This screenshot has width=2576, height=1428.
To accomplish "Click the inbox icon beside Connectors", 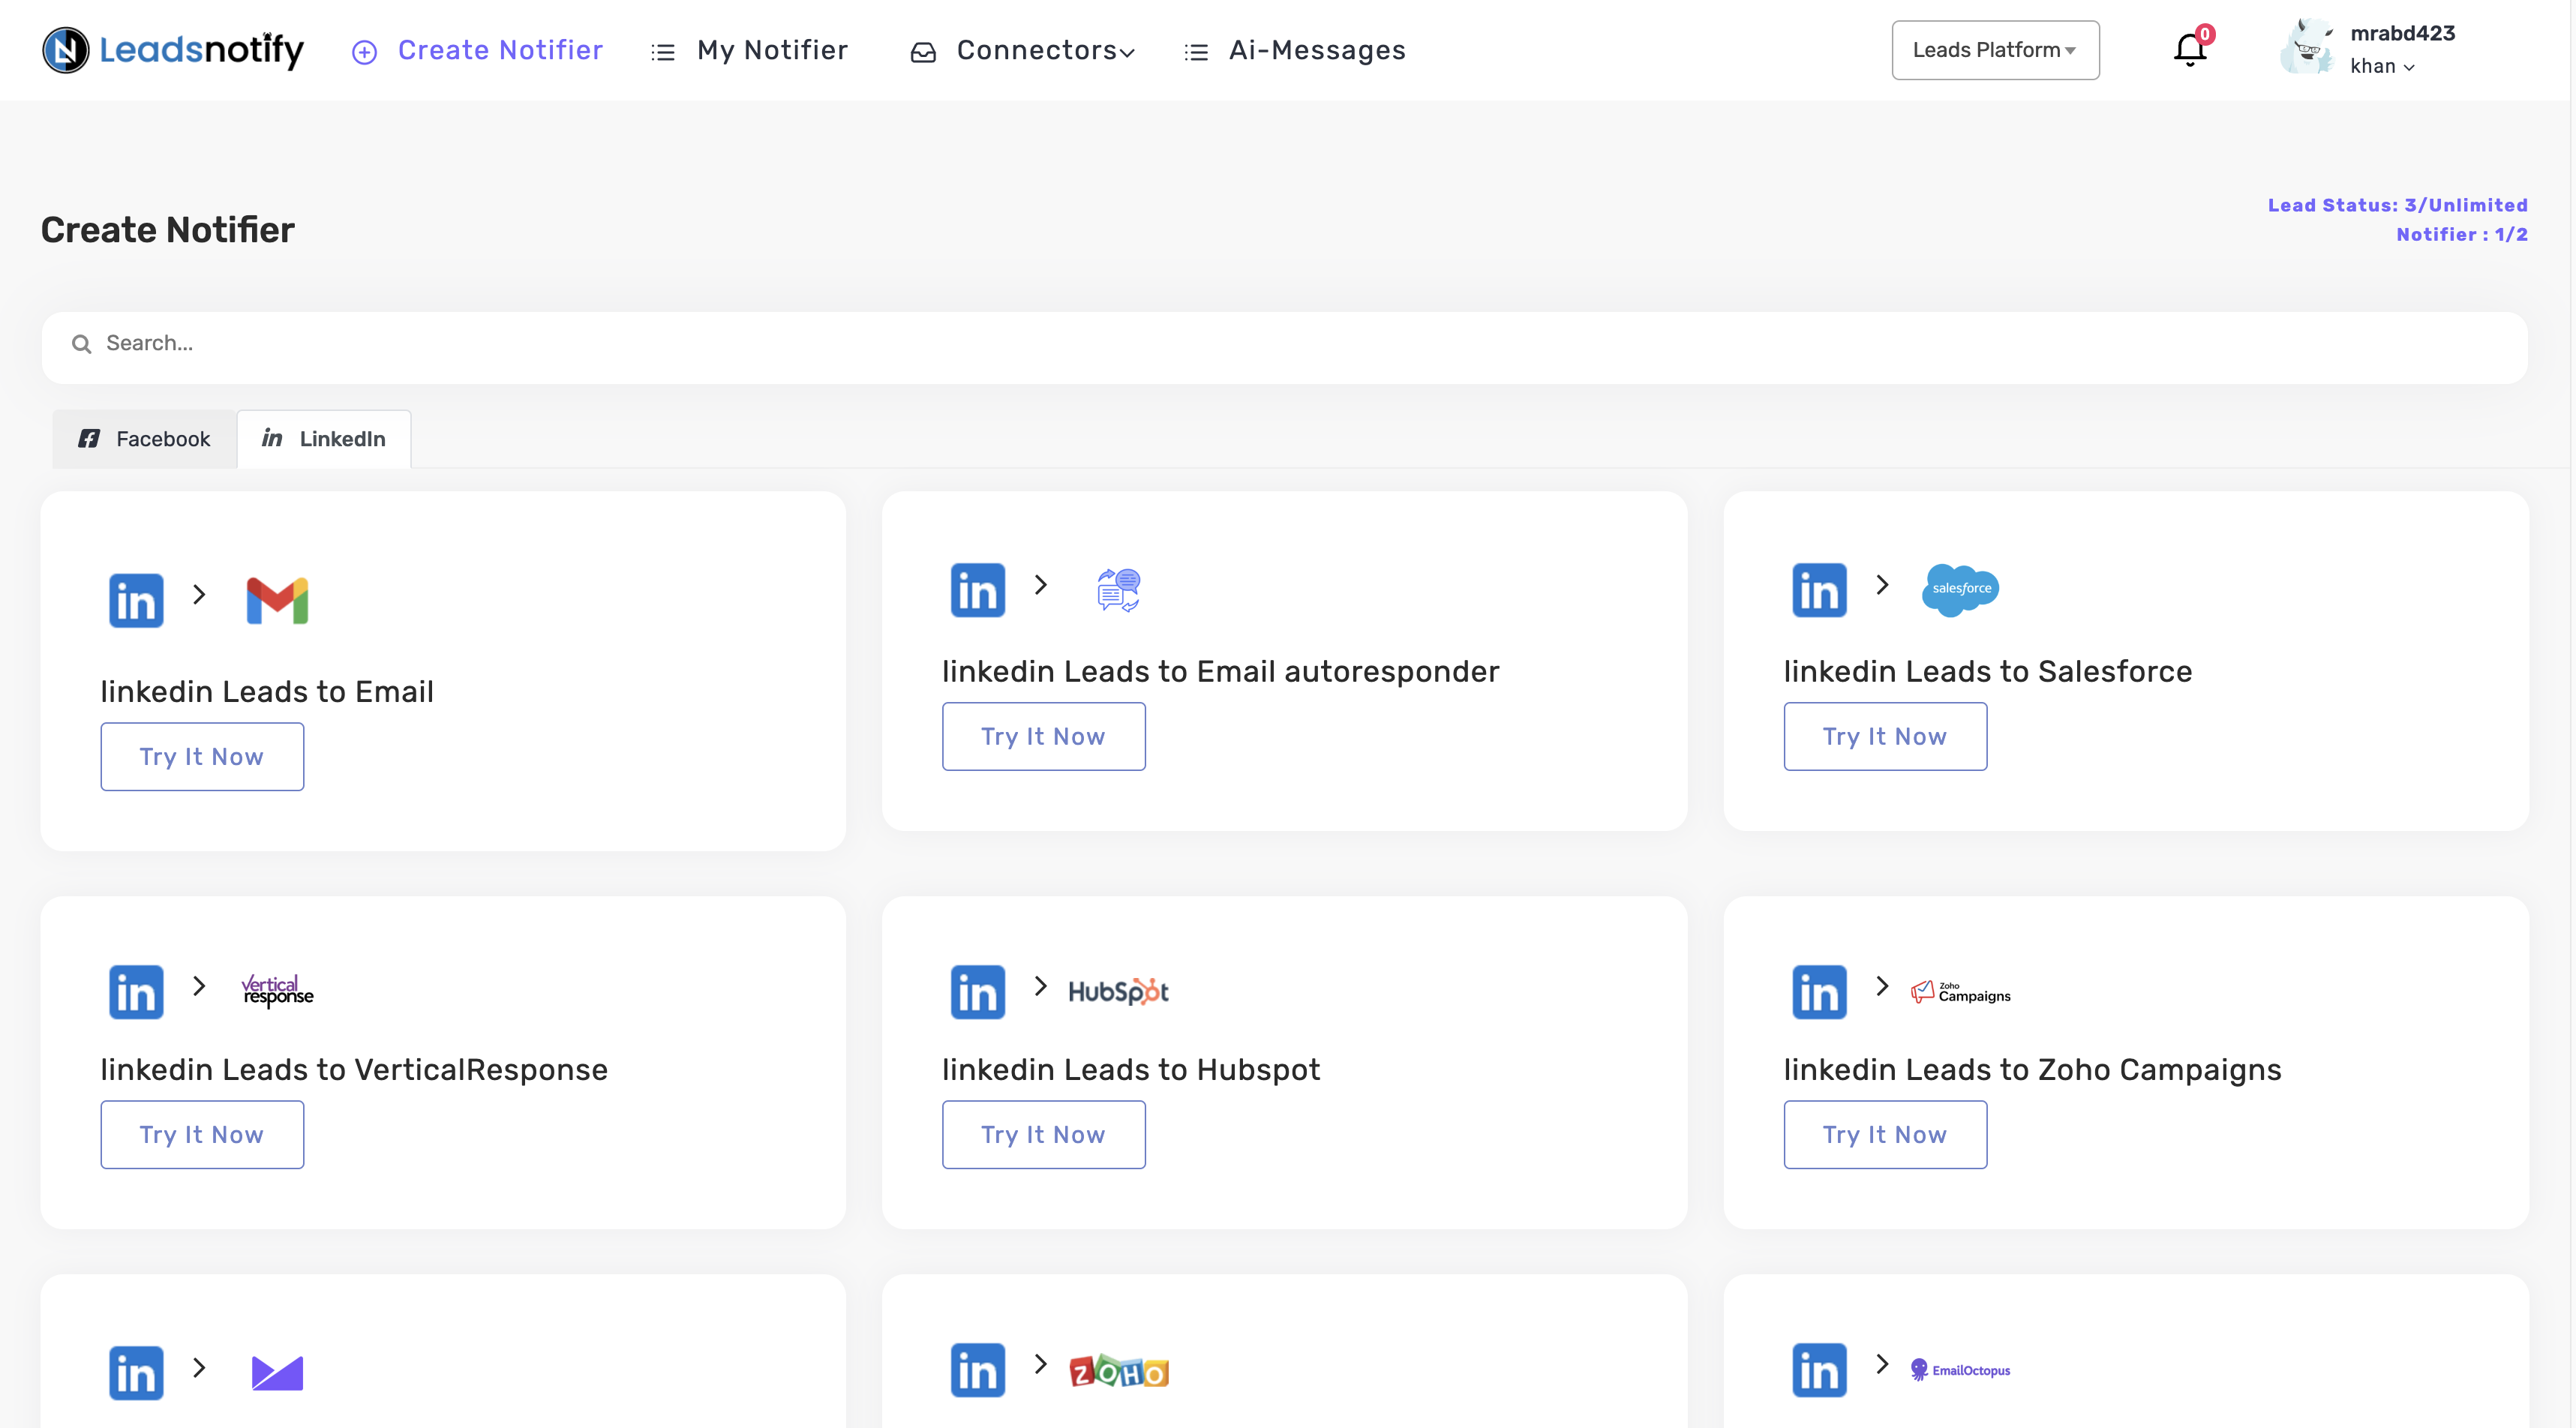I will point(923,52).
